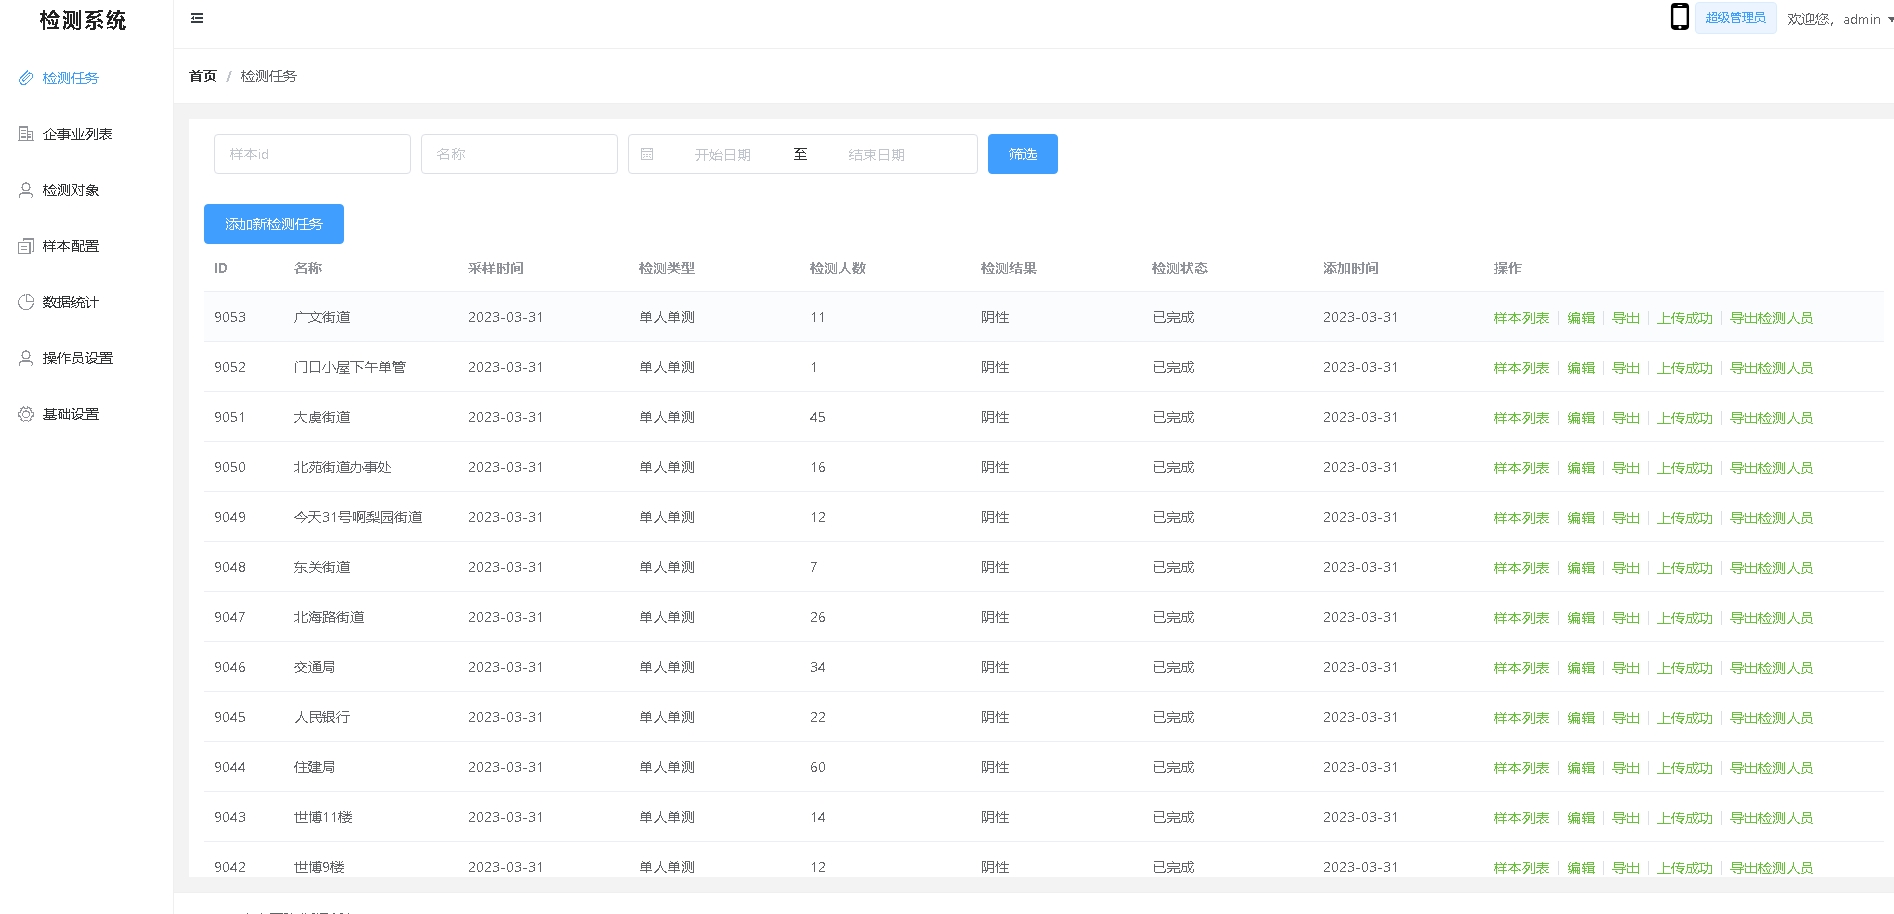Click 编辑 for 广文街道 row

tap(1581, 318)
